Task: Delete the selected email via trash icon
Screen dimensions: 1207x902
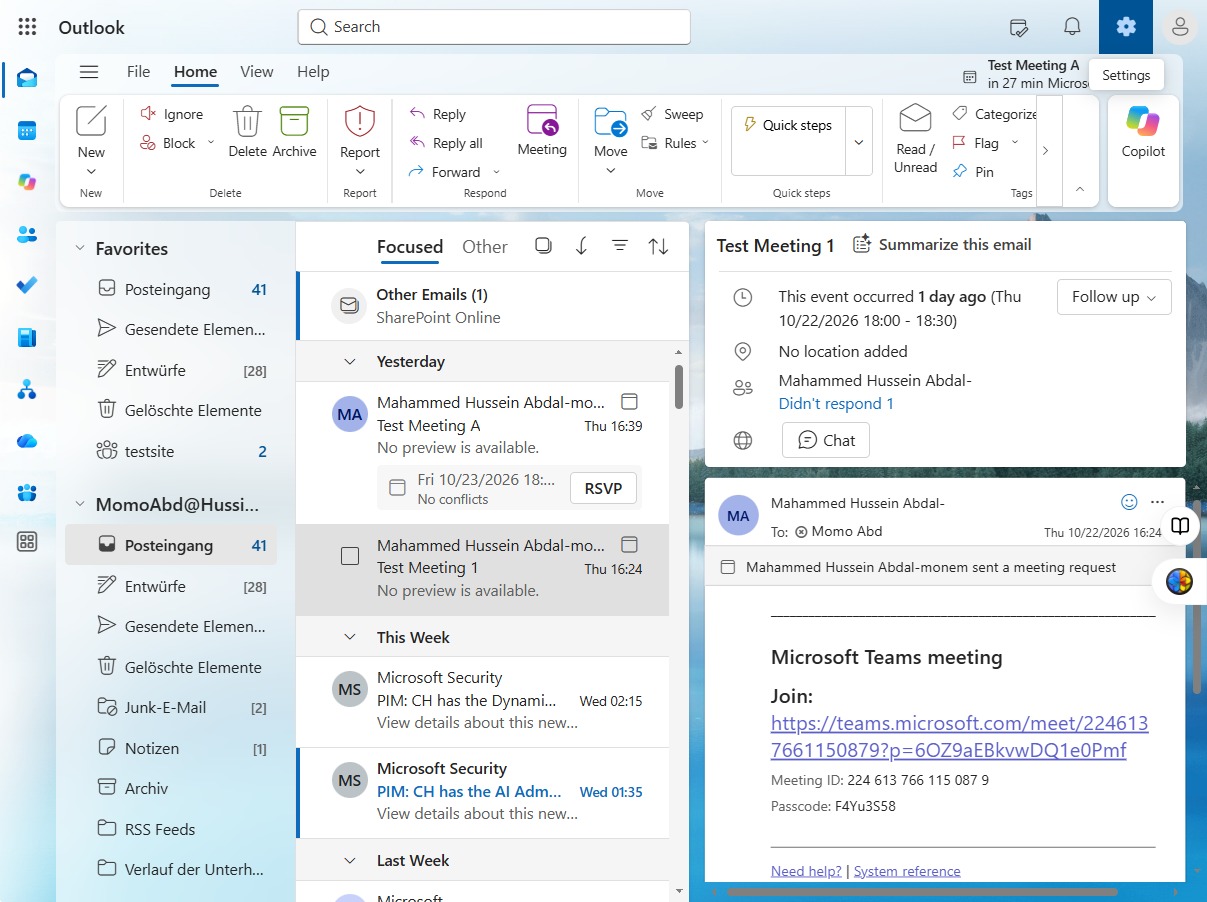Action: (247, 131)
